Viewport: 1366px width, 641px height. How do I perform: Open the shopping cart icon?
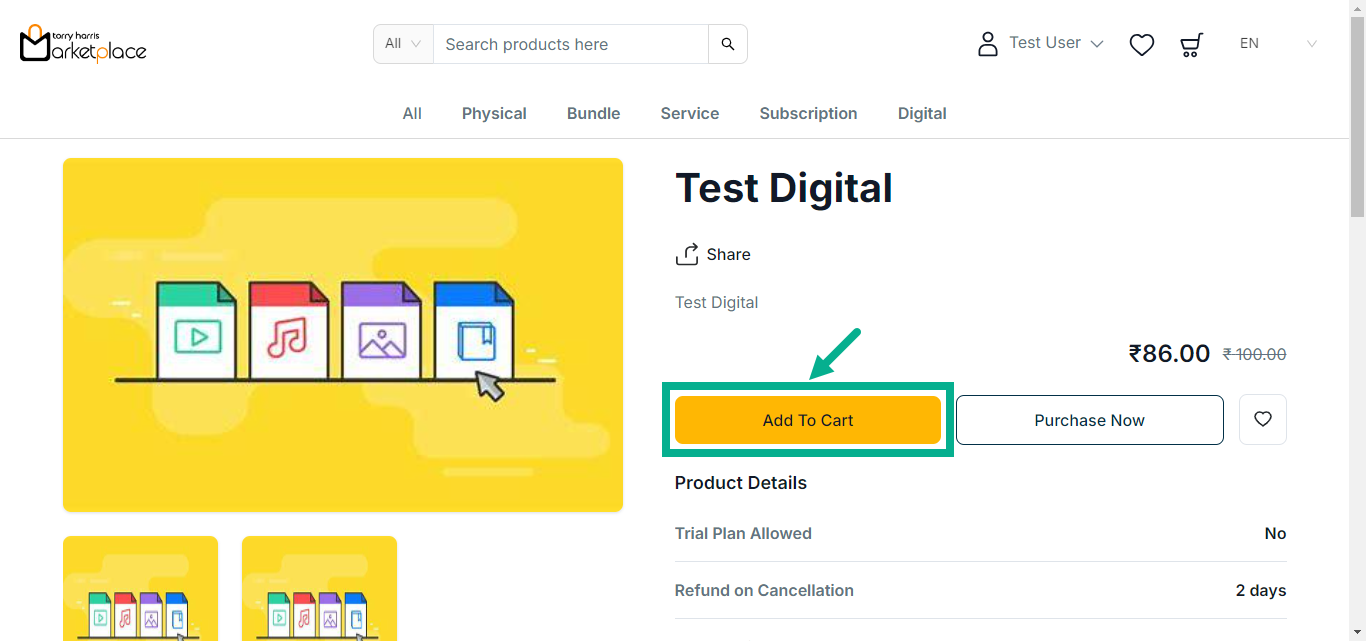click(1191, 44)
